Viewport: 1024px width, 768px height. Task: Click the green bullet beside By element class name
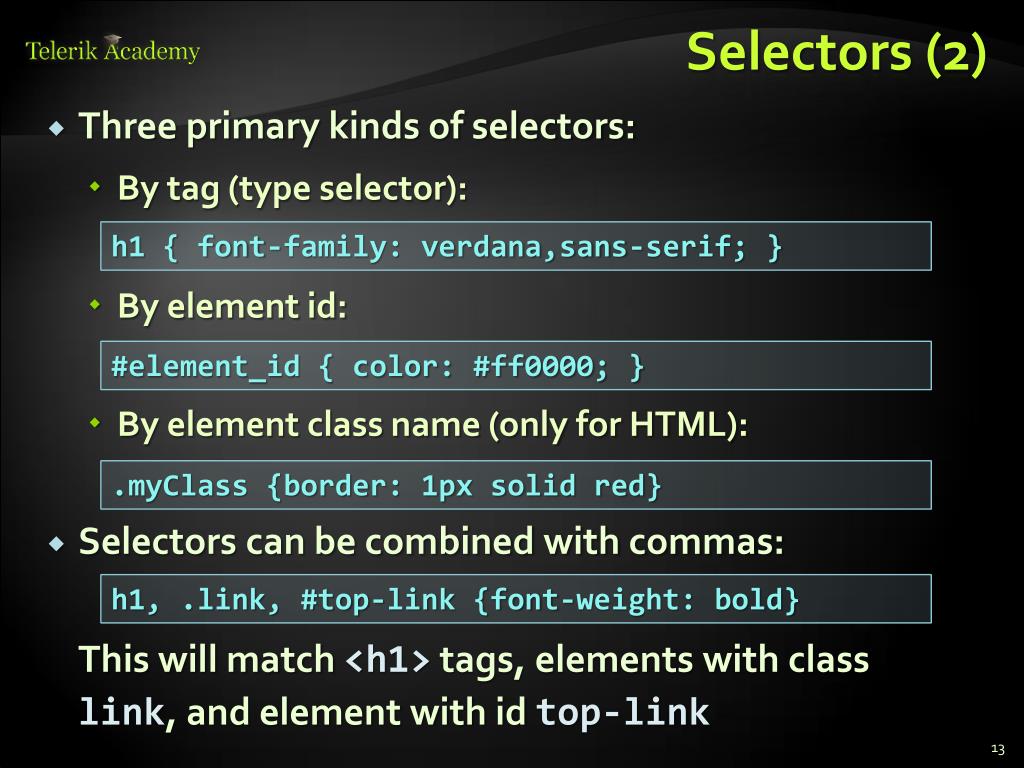coord(95,423)
